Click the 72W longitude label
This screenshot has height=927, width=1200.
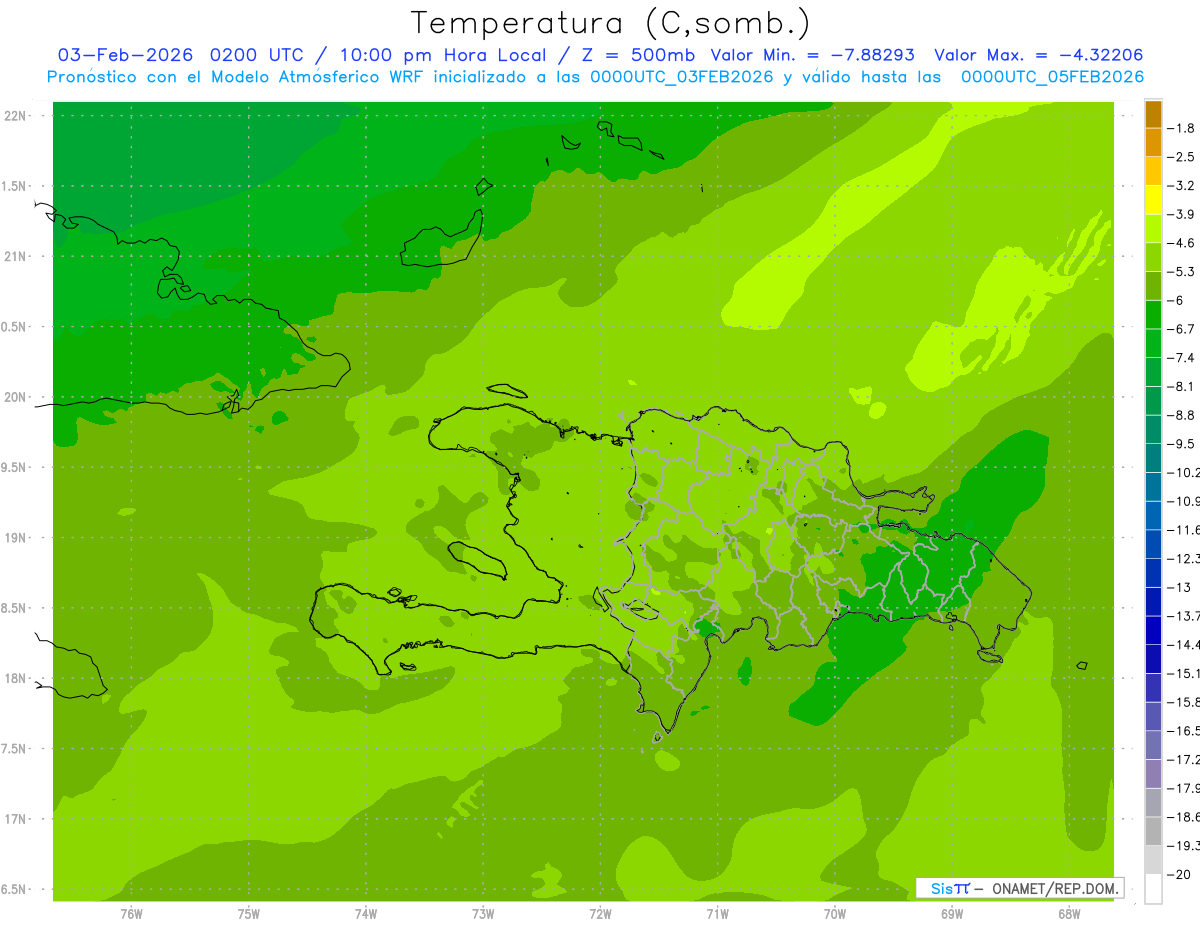pyautogui.click(x=600, y=914)
